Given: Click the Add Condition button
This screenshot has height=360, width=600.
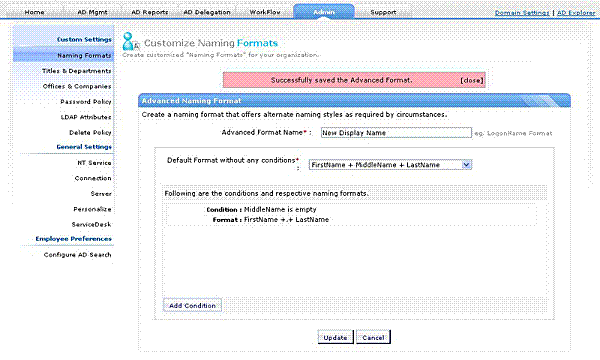Looking at the screenshot, I should coord(192,305).
